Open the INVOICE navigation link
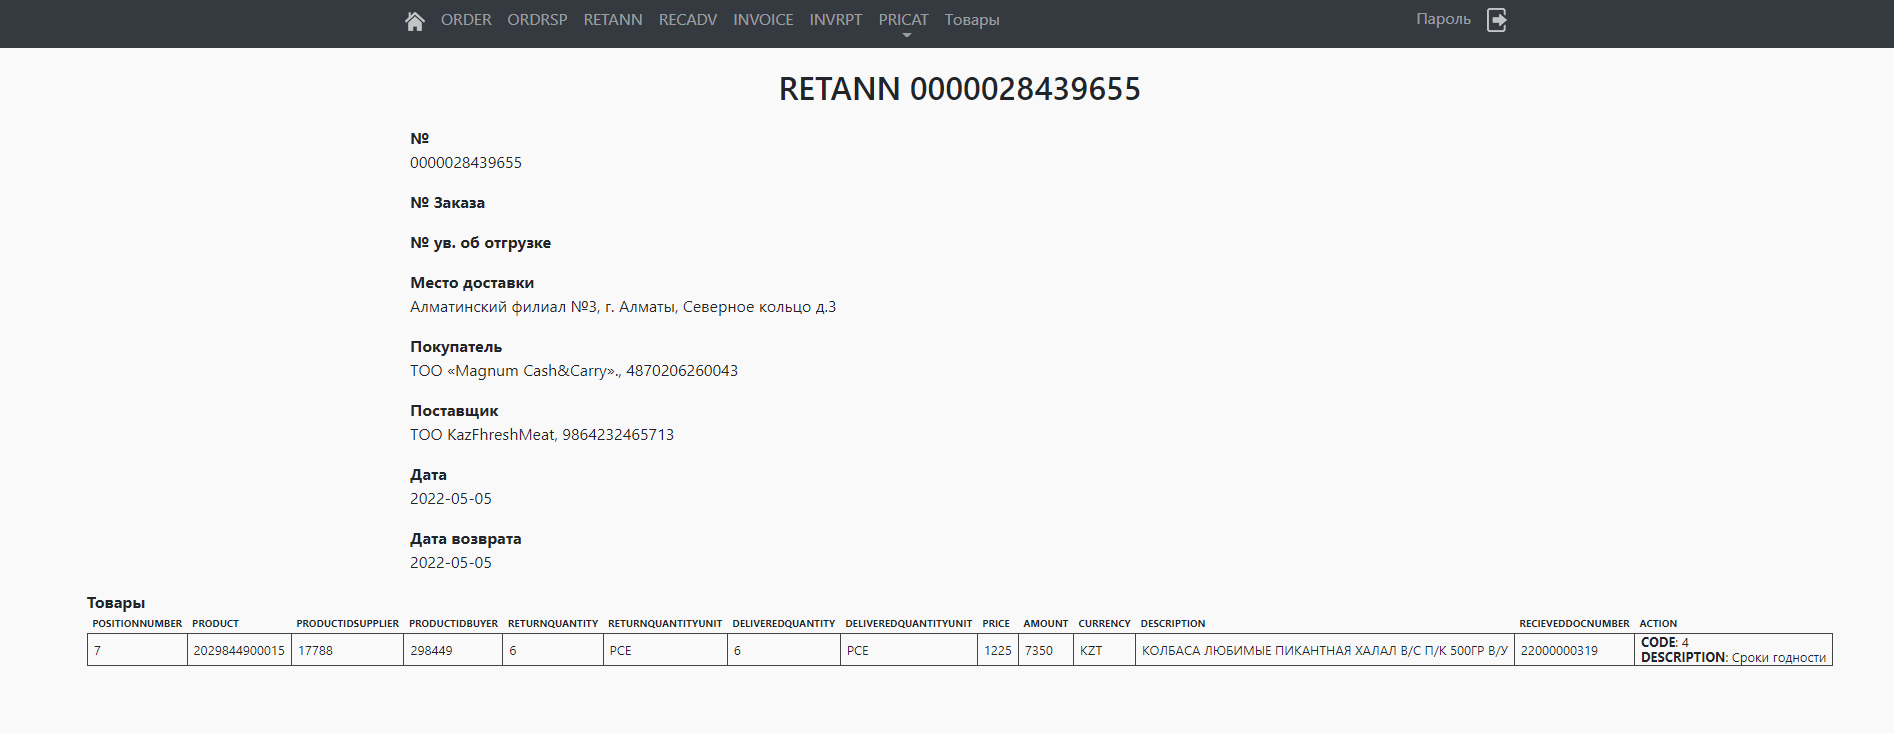This screenshot has width=1894, height=733. pyautogui.click(x=763, y=20)
